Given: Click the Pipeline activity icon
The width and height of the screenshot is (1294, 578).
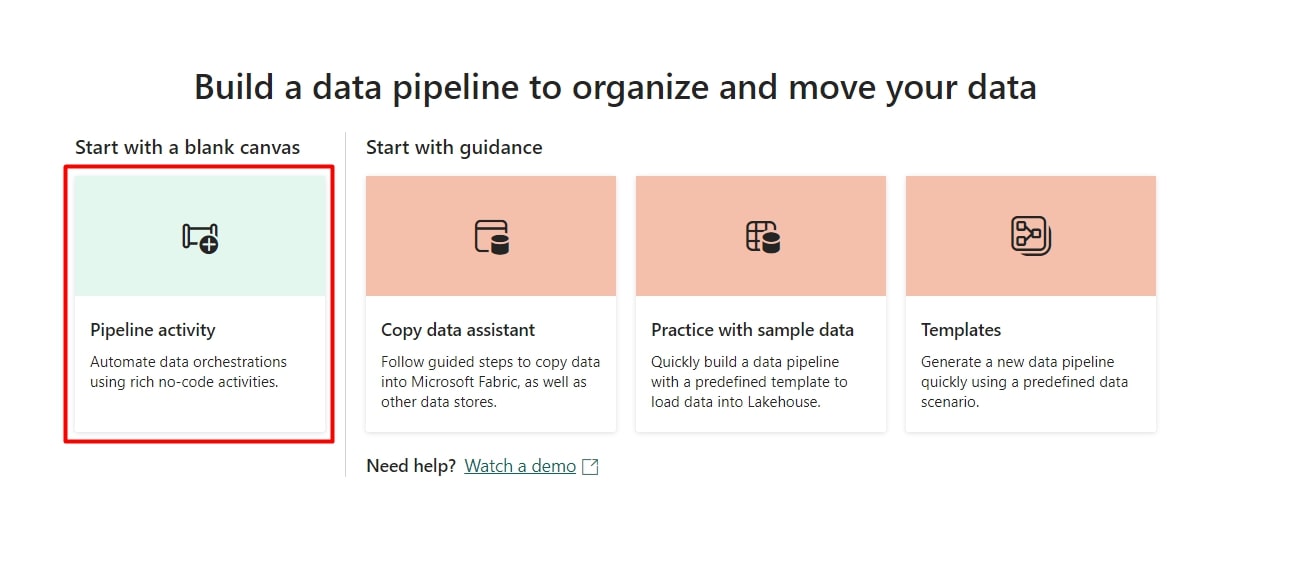Looking at the screenshot, I should click(200, 237).
